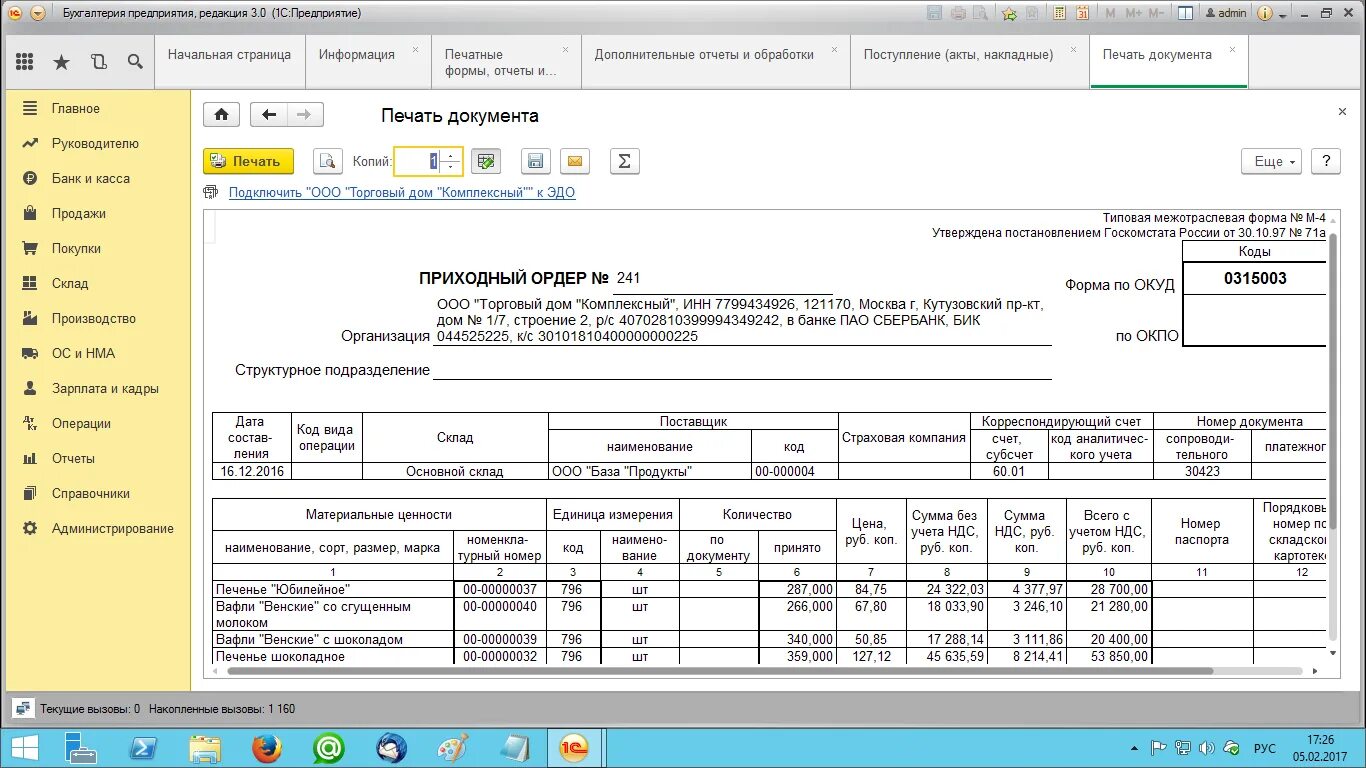Expand the arrow next to info icon
The width and height of the screenshot is (1366, 768).
(x=1281, y=14)
